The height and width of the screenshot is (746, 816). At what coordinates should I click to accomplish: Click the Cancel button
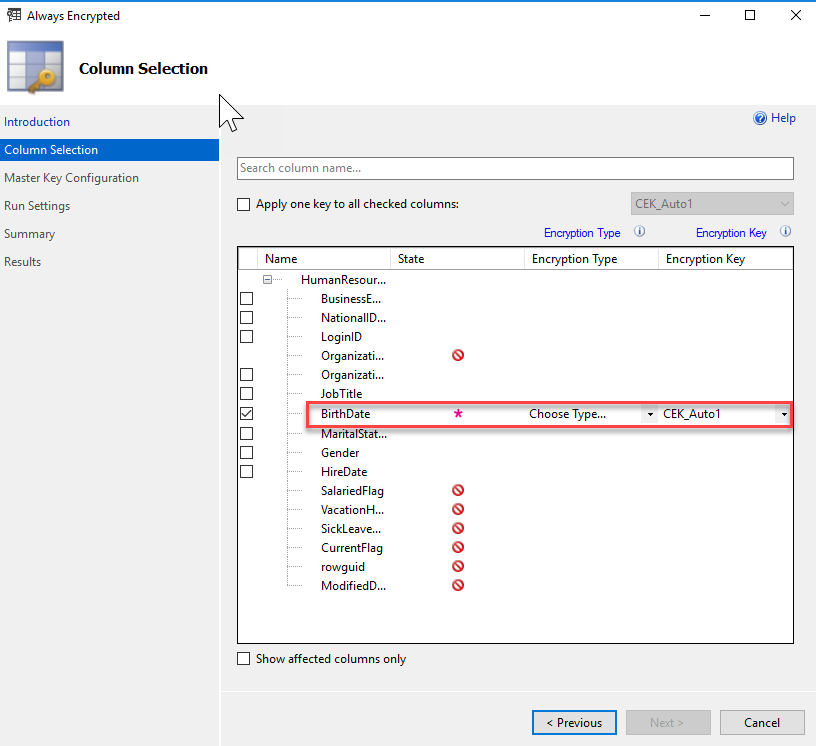click(762, 723)
